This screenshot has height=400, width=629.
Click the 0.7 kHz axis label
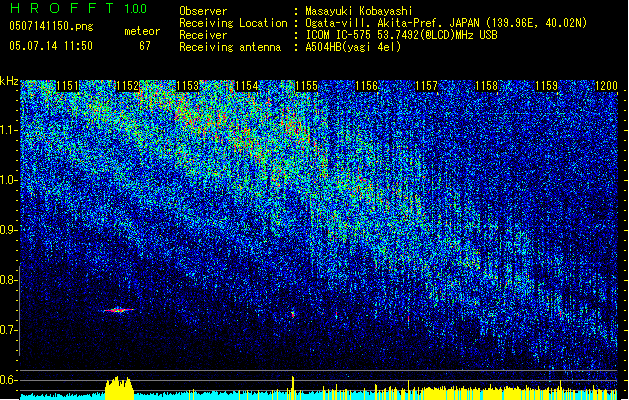[x=9, y=330]
